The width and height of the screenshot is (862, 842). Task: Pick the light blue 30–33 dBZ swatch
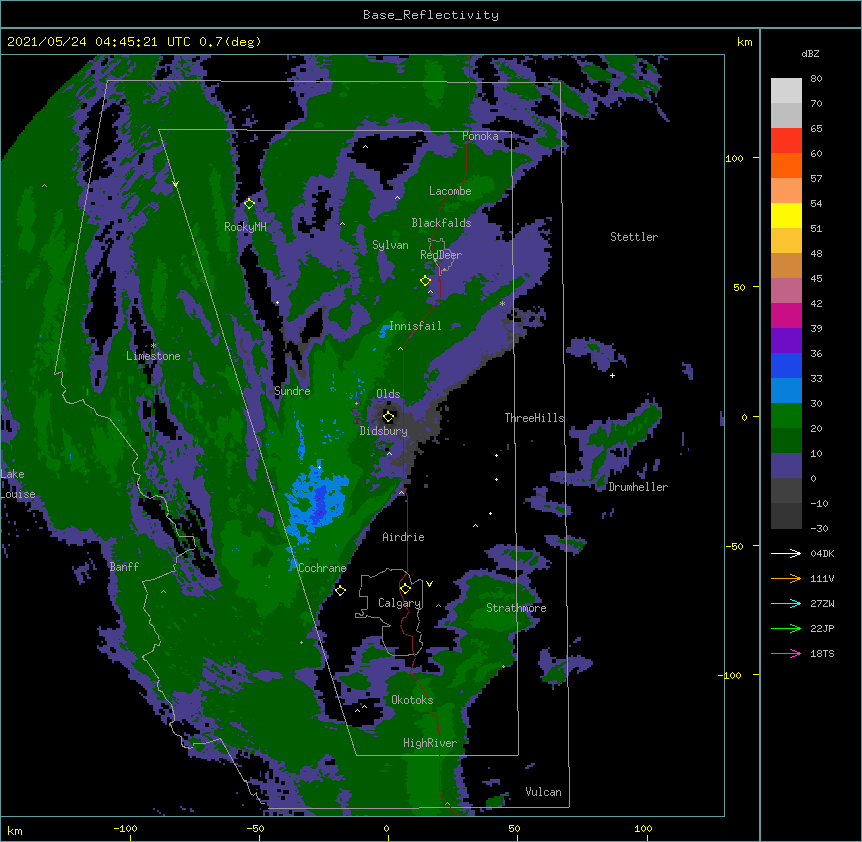(786, 391)
